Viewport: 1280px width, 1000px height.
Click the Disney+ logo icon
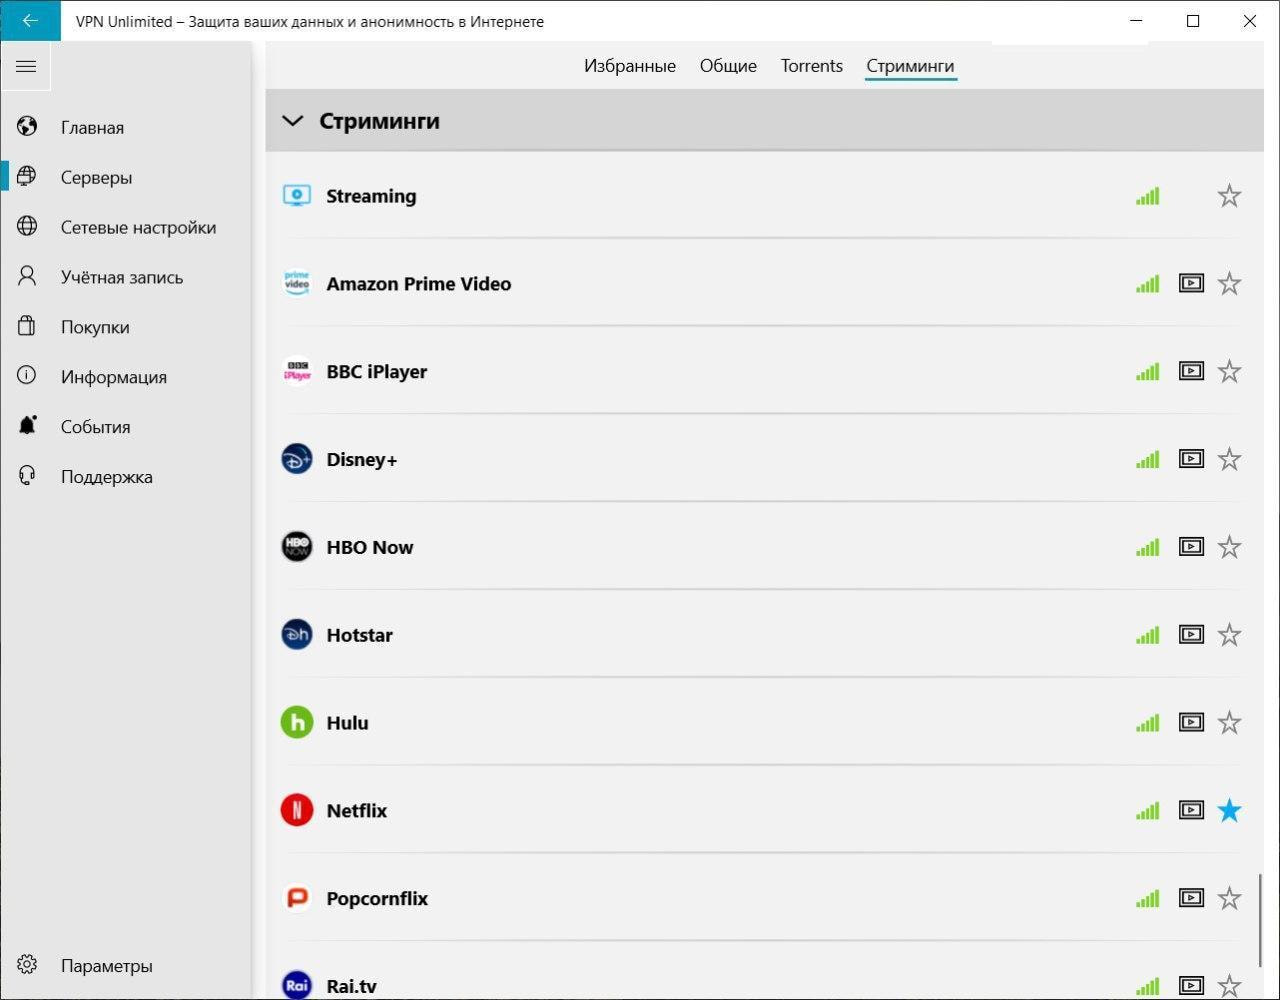coord(297,459)
